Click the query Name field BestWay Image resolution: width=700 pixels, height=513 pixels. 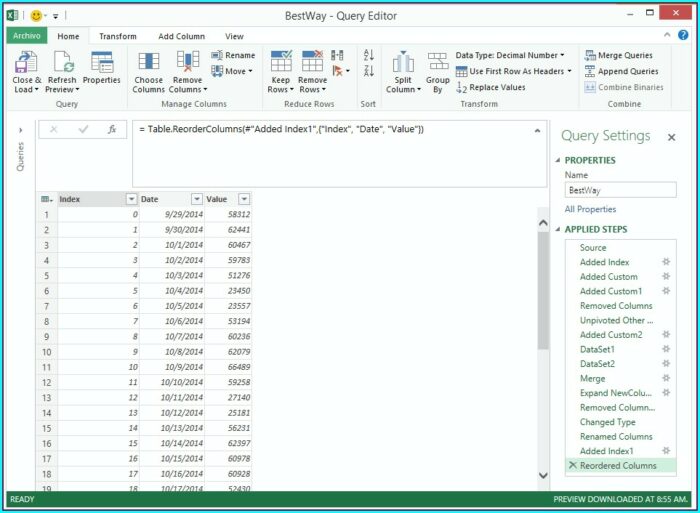621,190
